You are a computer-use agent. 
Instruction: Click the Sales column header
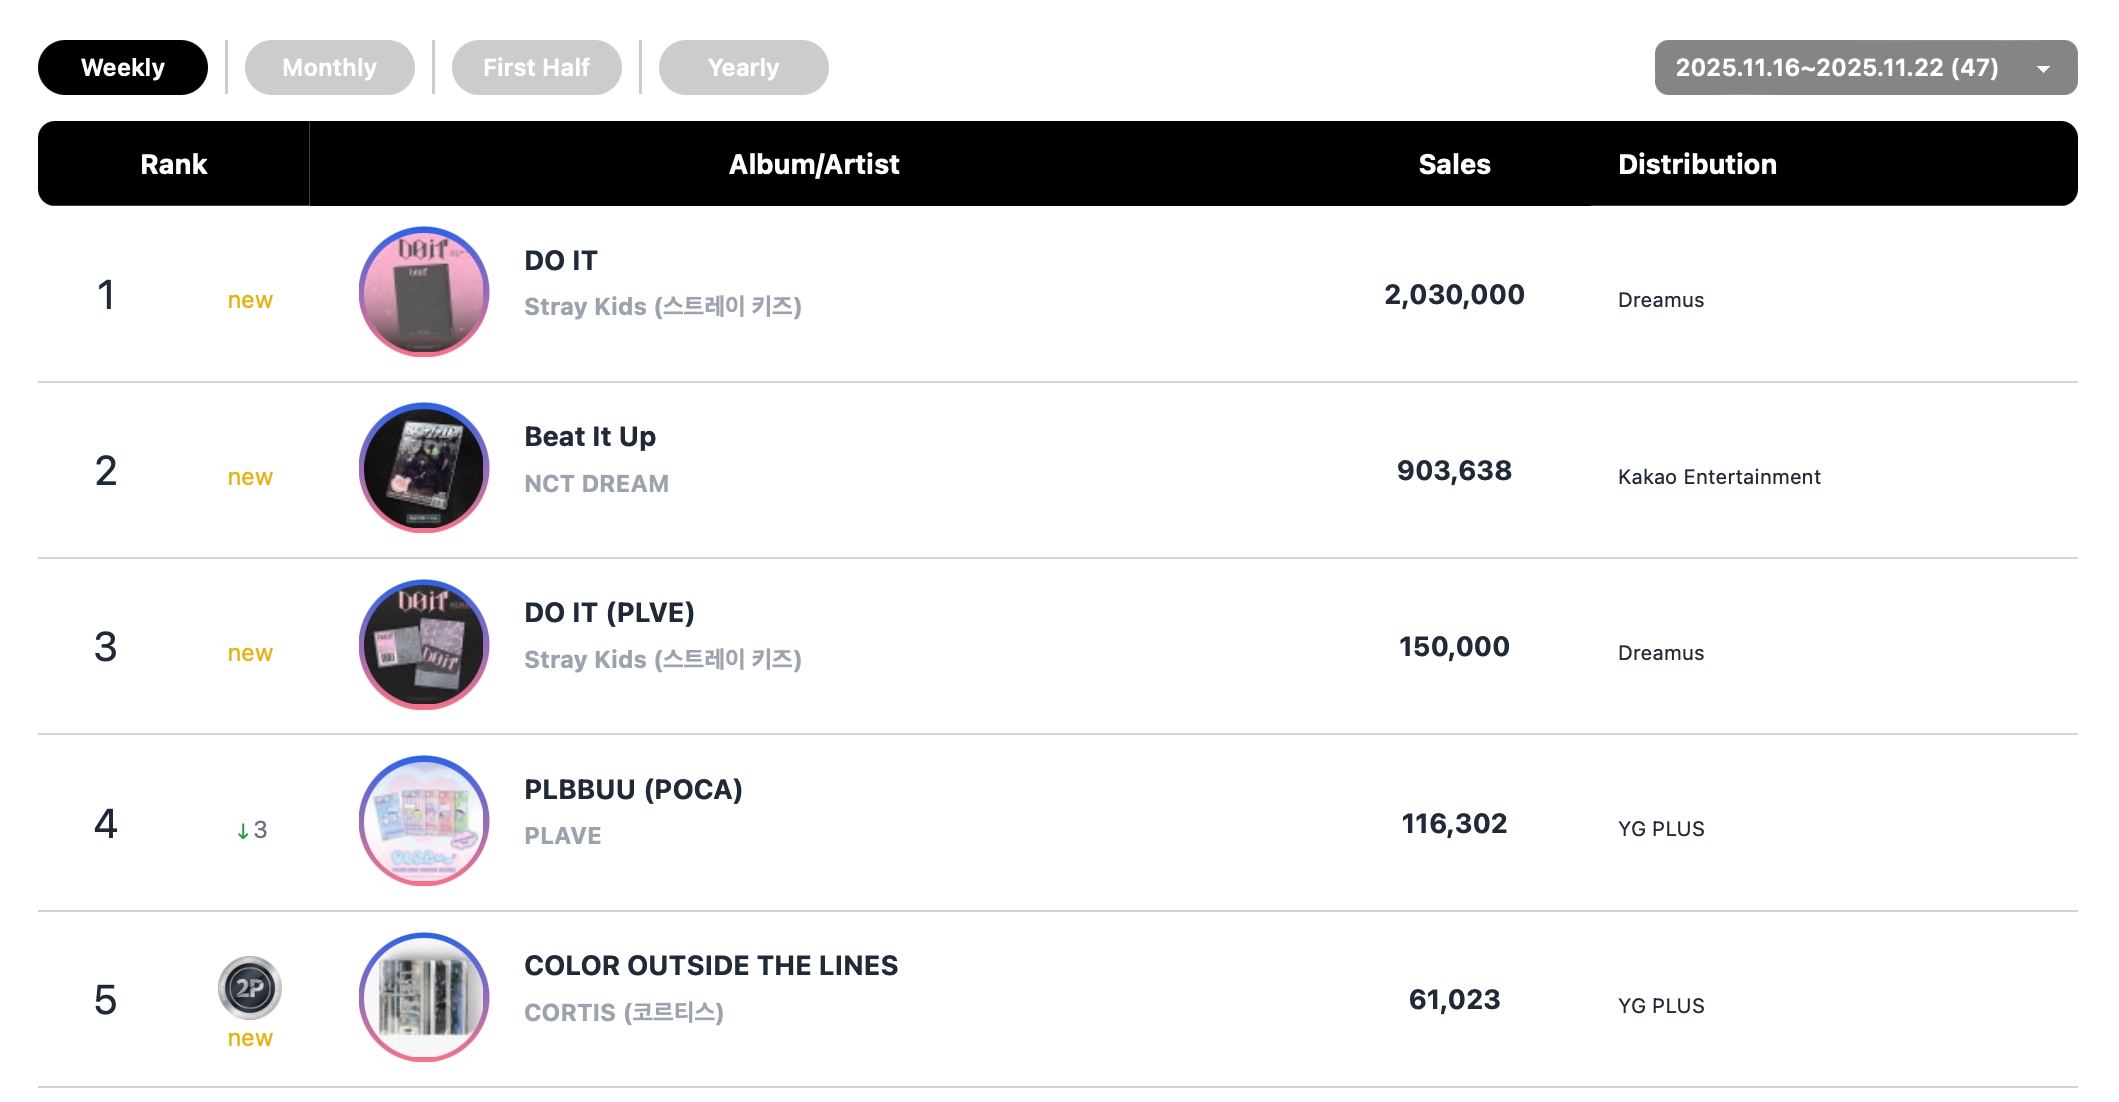click(1454, 164)
